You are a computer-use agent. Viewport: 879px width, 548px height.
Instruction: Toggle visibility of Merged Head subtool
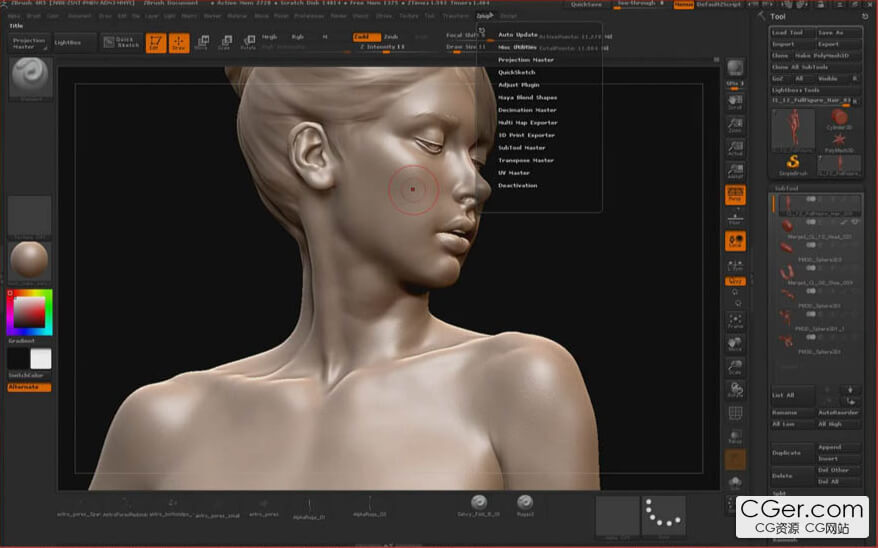(854, 222)
